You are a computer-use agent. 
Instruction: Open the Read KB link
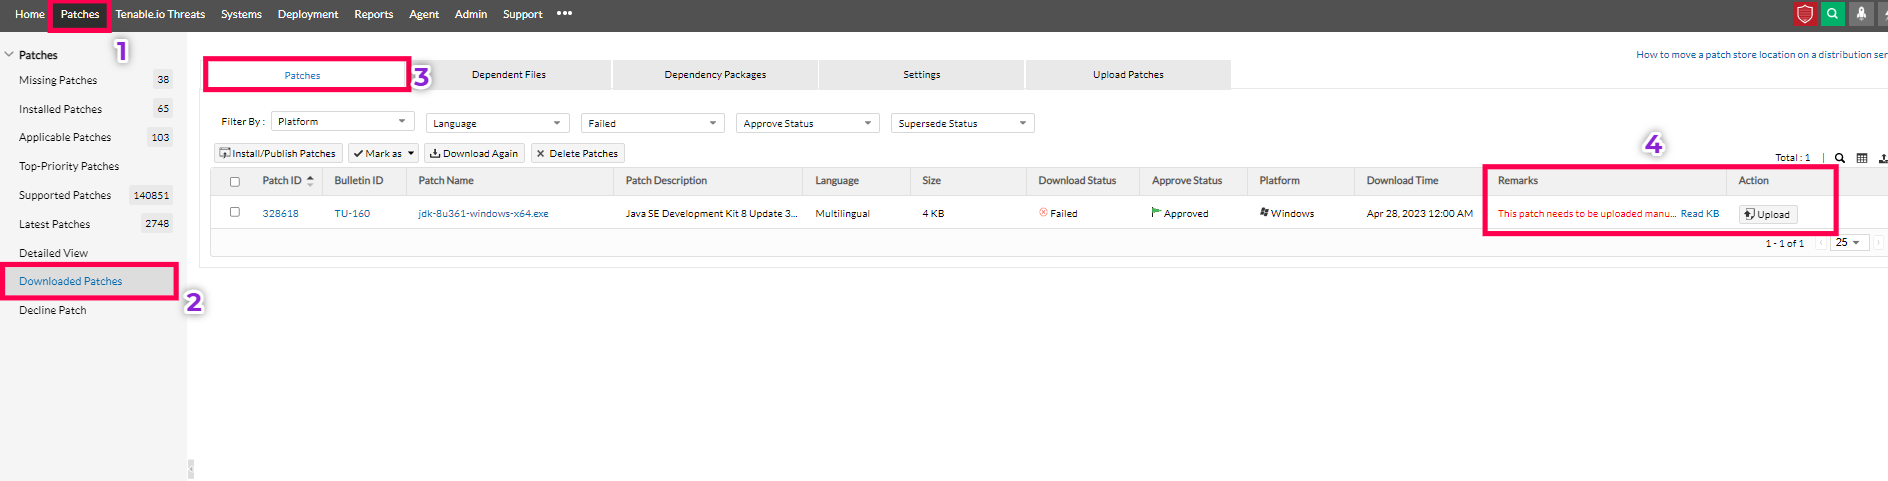point(1700,214)
